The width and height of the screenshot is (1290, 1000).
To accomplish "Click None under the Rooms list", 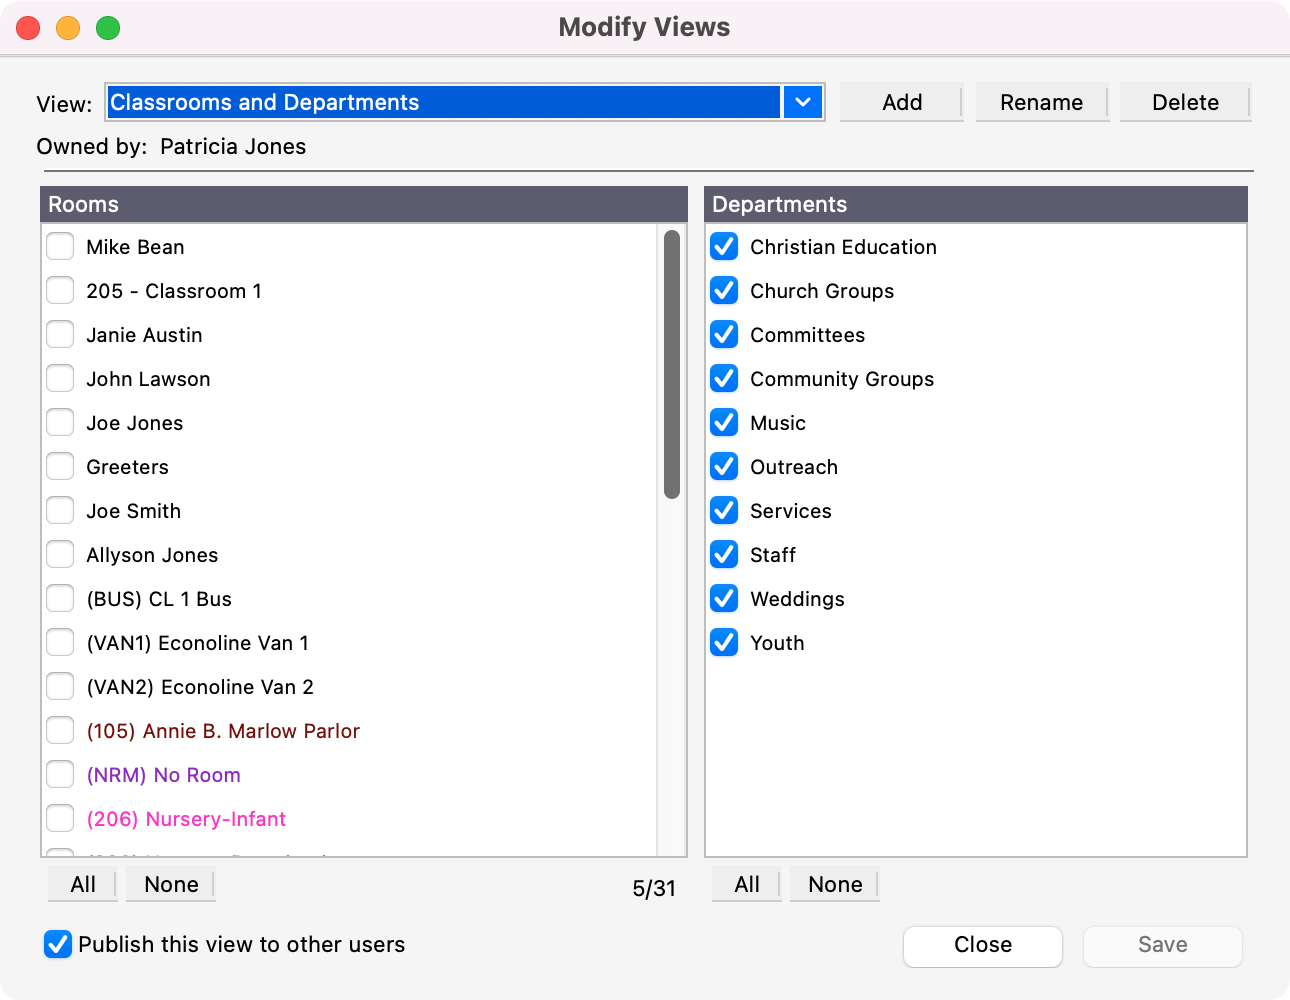I will coord(171,885).
